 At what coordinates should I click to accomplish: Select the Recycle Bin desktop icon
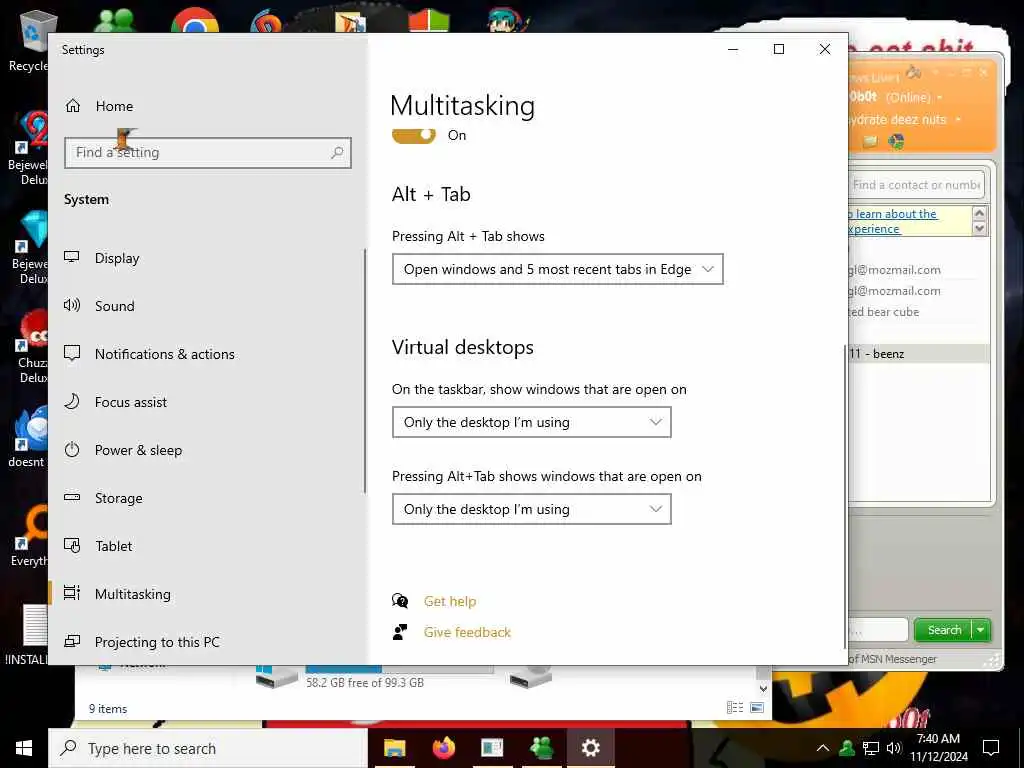30,42
